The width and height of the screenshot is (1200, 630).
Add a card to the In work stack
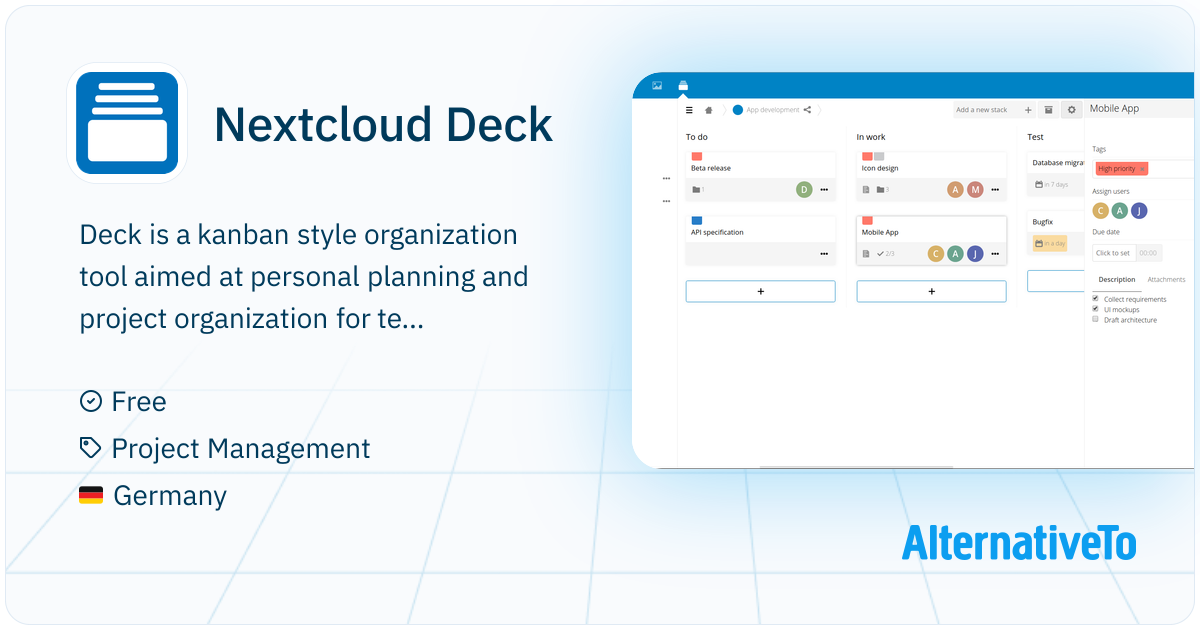(931, 291)
